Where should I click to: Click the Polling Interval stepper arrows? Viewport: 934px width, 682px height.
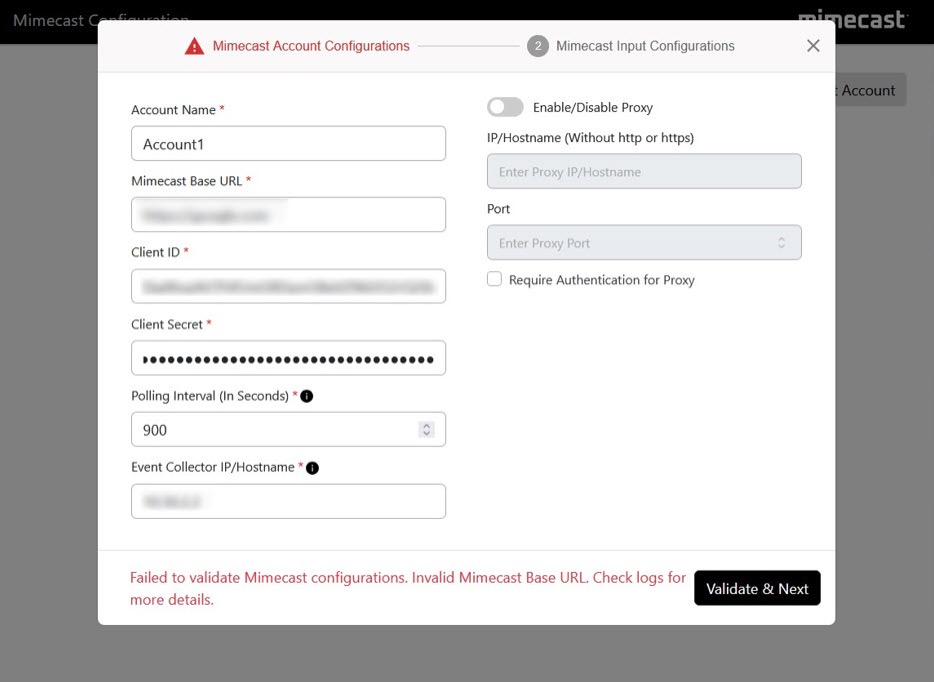click(426, 430)
